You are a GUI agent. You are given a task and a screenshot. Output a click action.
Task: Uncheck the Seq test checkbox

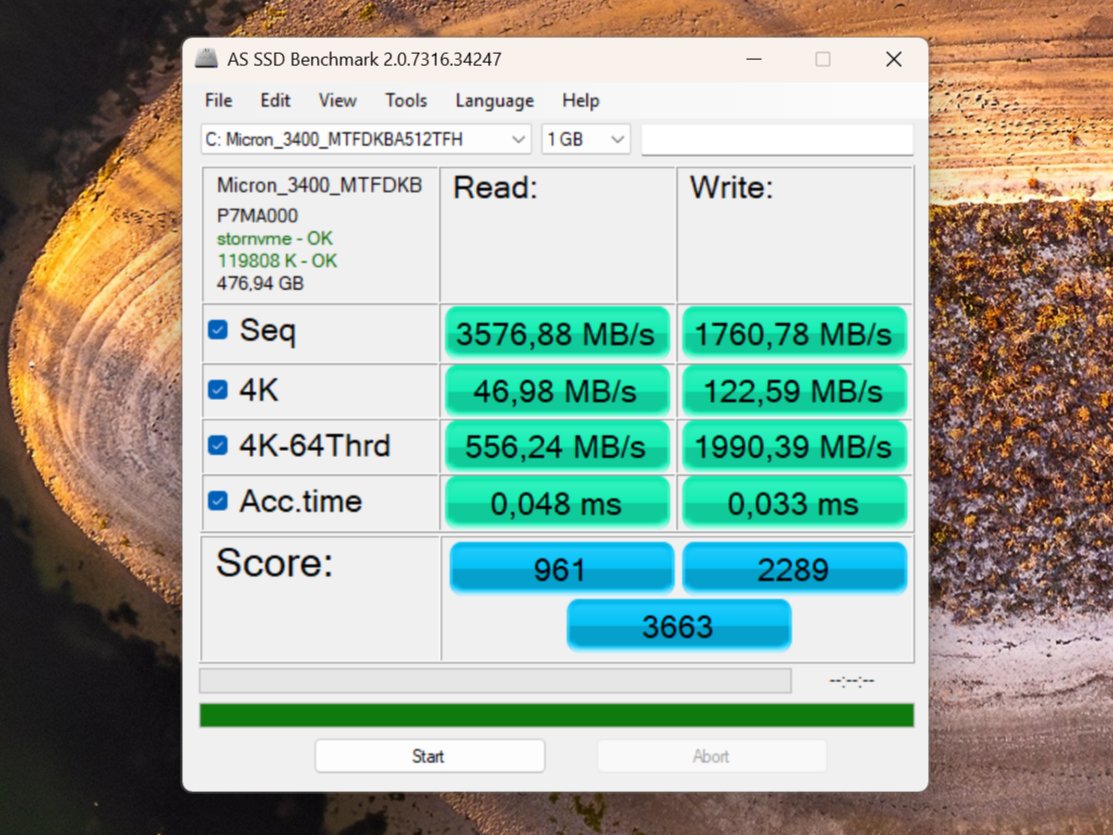click(x=217, y=330)
